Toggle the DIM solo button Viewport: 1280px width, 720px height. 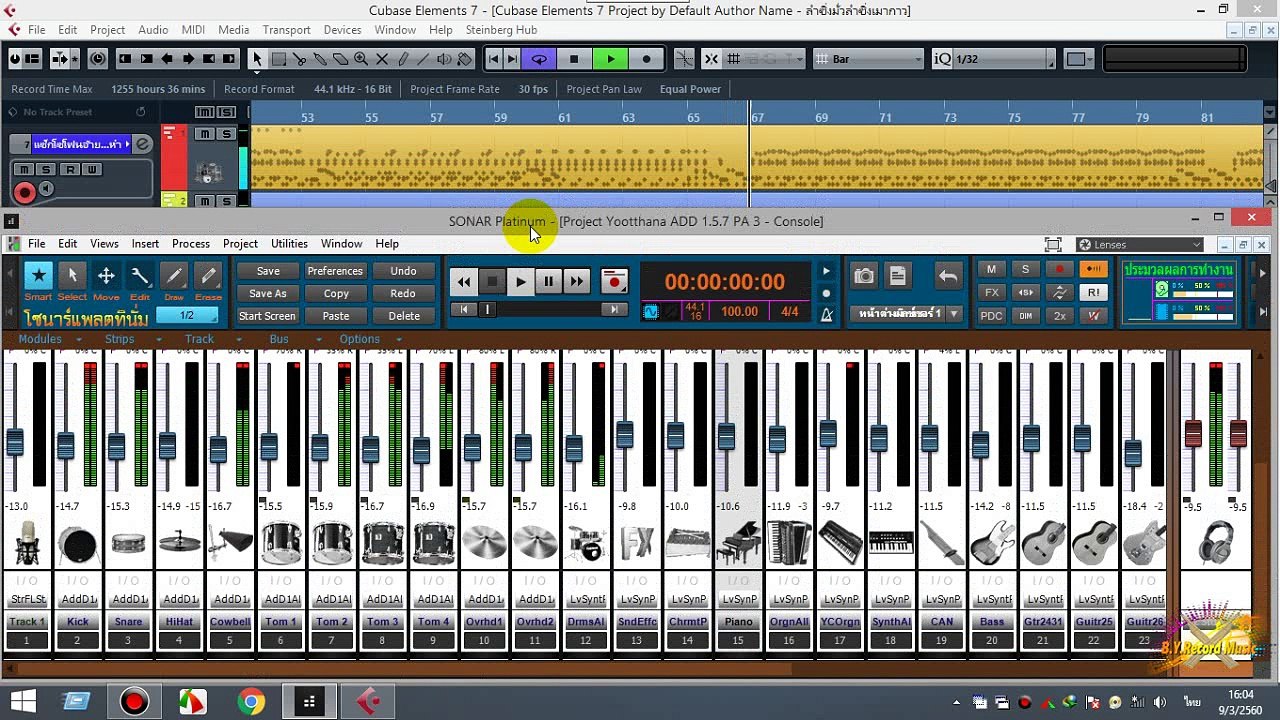[x=1025, y=315]
